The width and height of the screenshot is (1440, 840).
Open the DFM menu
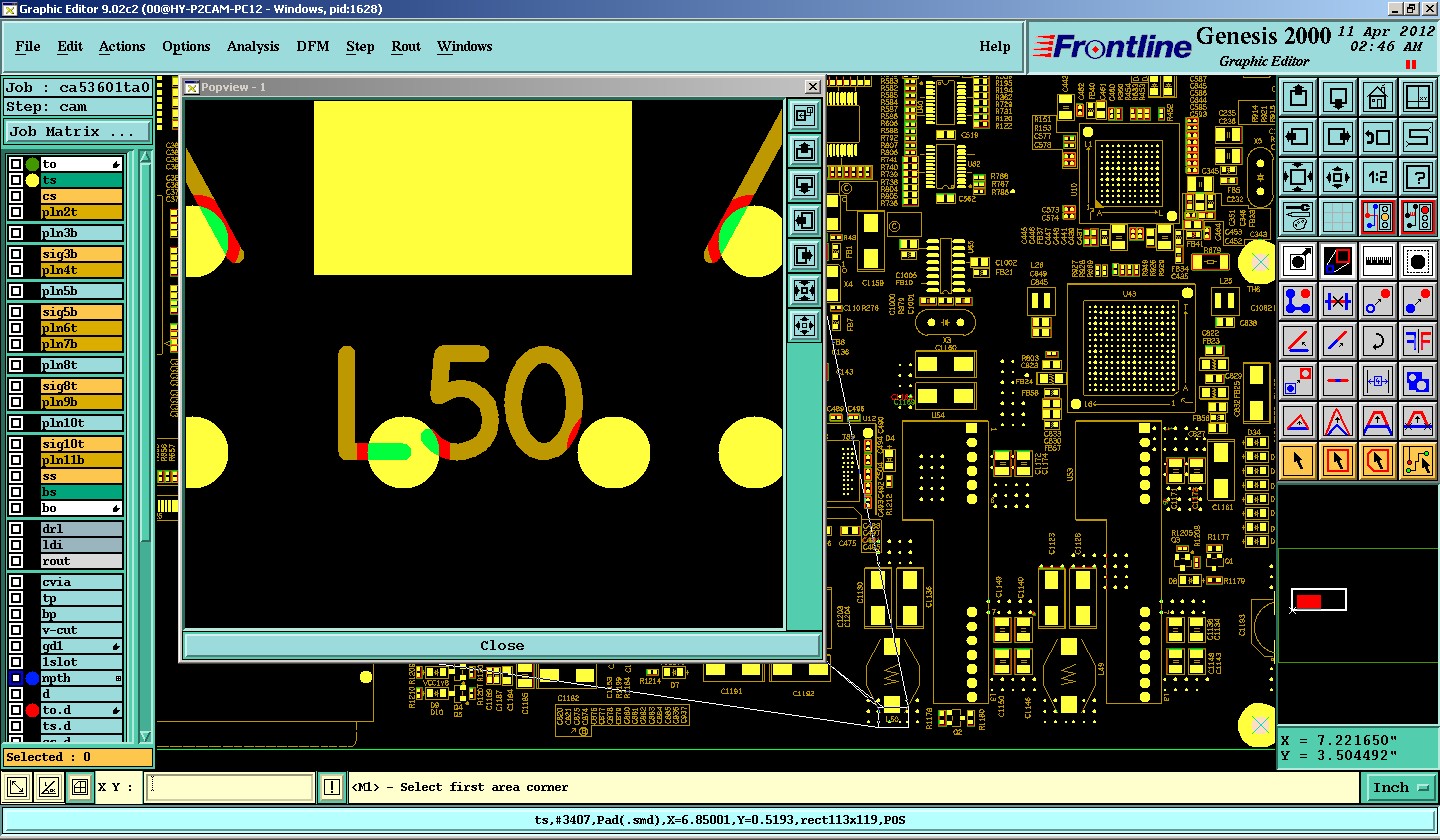(x=313, y=46)
